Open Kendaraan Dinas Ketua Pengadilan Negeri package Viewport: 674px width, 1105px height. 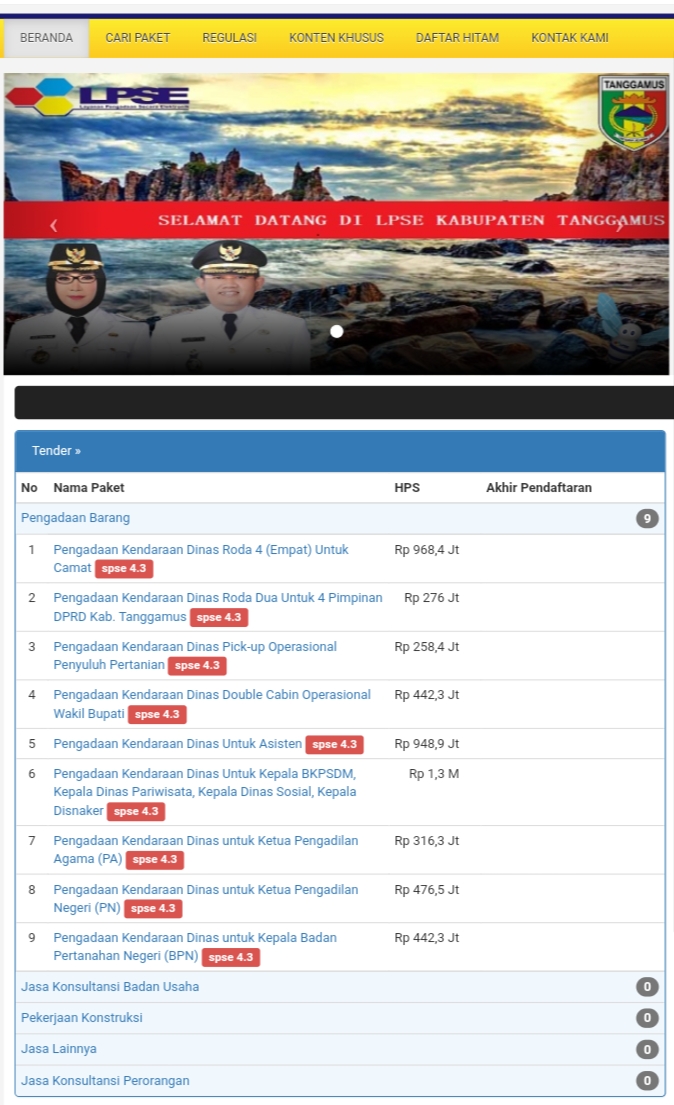pyautogui.click(x=205, y=890)
